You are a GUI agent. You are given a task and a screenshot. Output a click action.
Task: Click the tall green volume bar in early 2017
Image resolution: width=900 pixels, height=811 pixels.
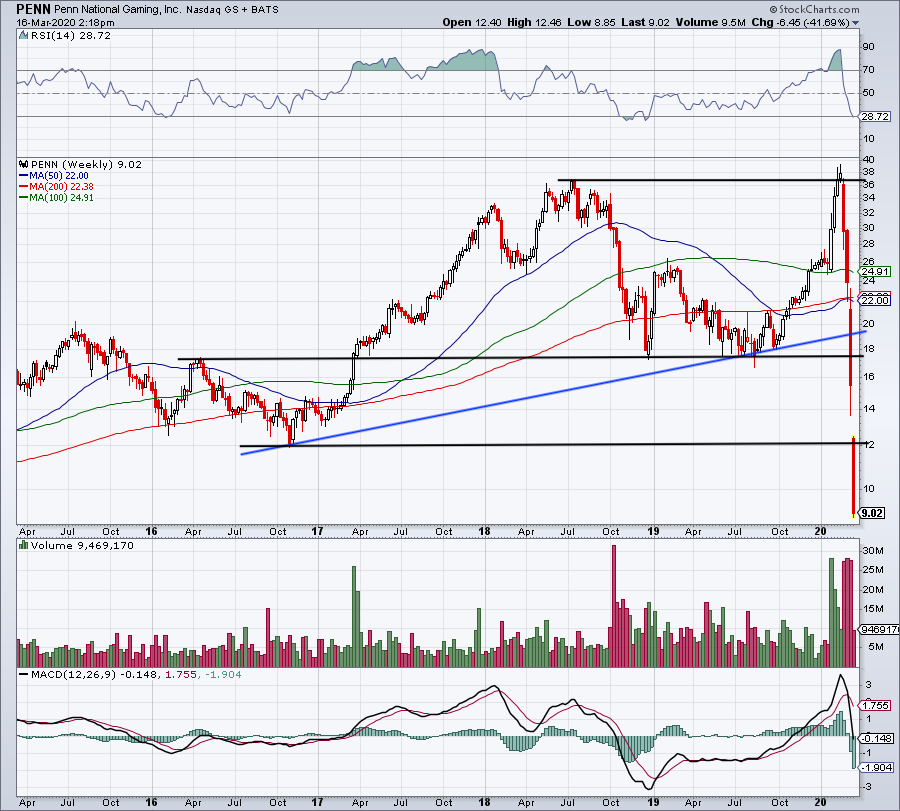(354, 616)
